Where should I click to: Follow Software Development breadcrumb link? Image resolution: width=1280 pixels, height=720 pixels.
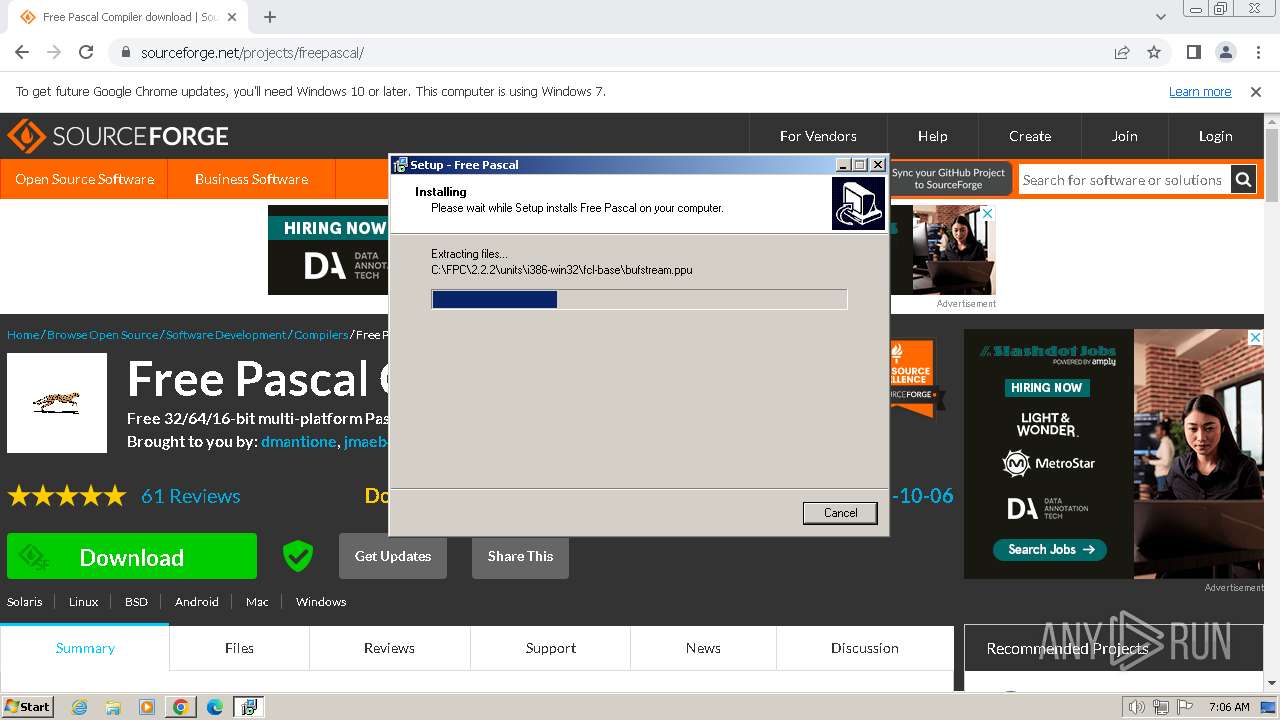coord(226,335)
